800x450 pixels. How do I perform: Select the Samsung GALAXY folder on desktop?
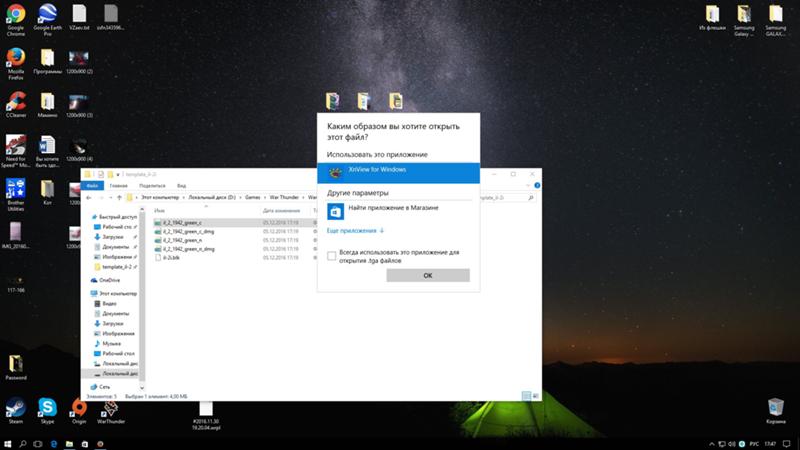click(x=776, y=20)
